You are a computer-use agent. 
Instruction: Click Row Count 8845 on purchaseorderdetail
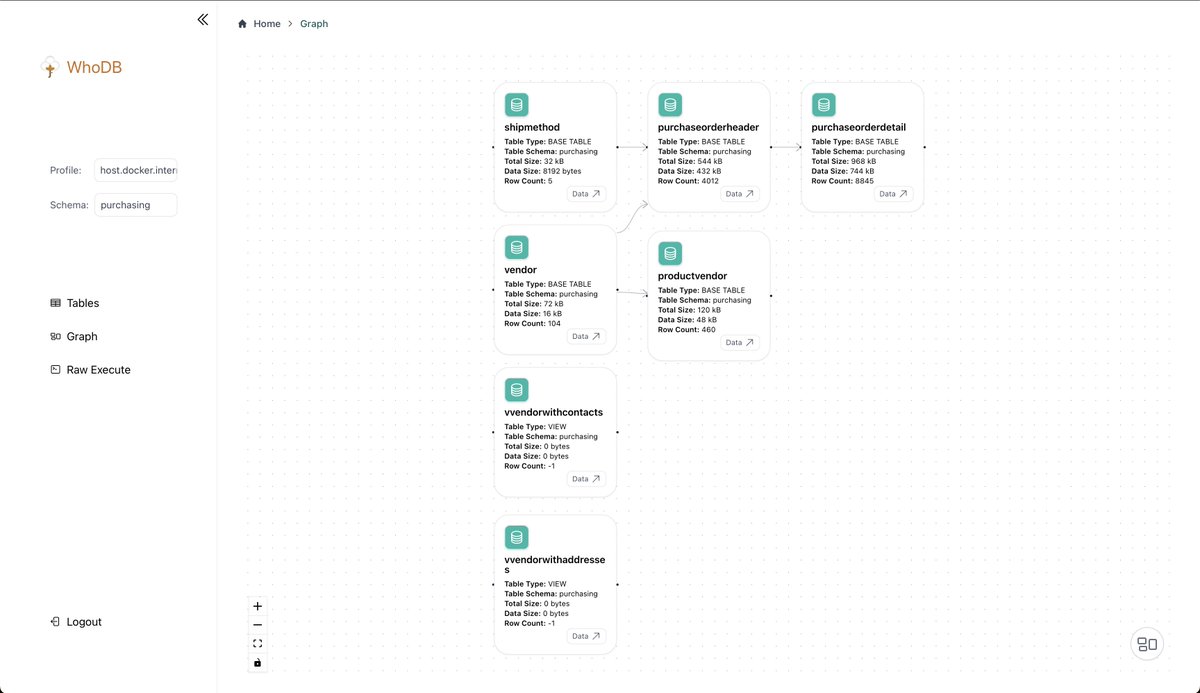(x=843, y=181)
